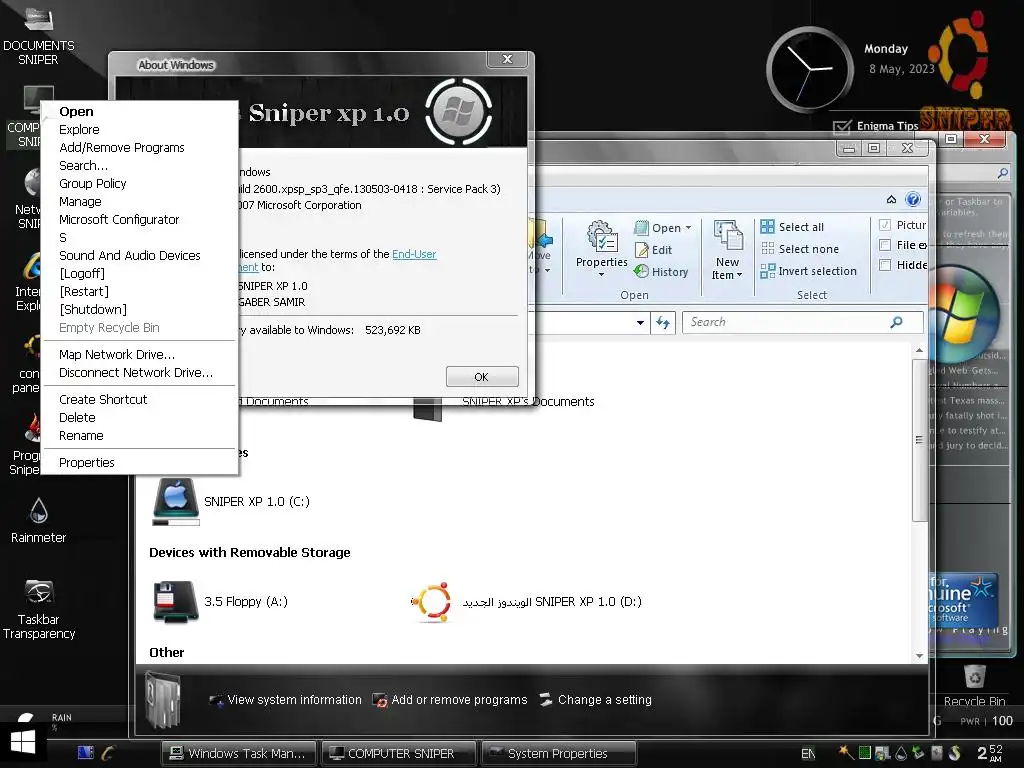Click the blue quick launch icon on the taskbar
Image resolution: width=1024 pixels, height=768 pixels.
pos(86,753)
